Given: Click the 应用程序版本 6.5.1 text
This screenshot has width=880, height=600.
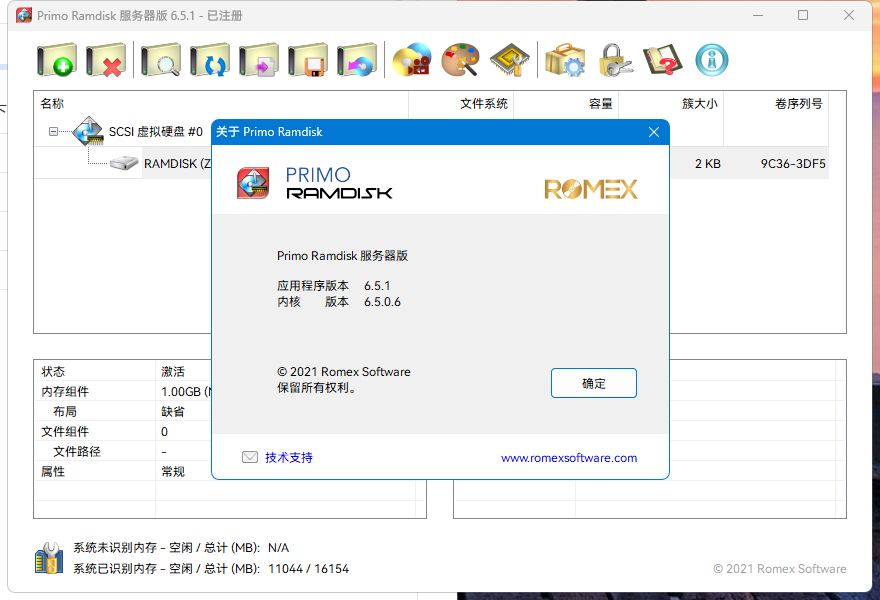Looking at the screenshot, I should coord(333,286).
